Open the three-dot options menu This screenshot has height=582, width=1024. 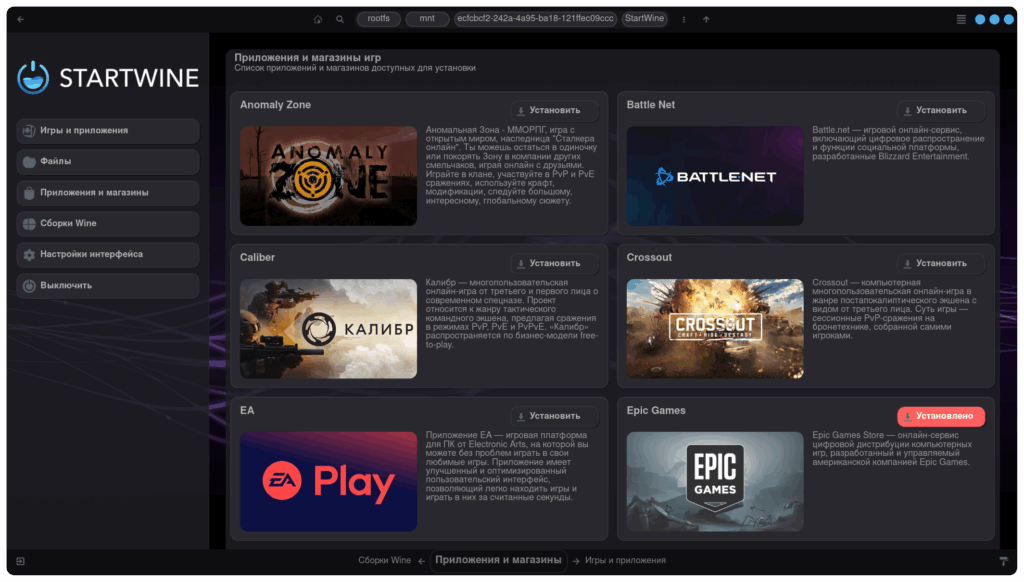684,20
